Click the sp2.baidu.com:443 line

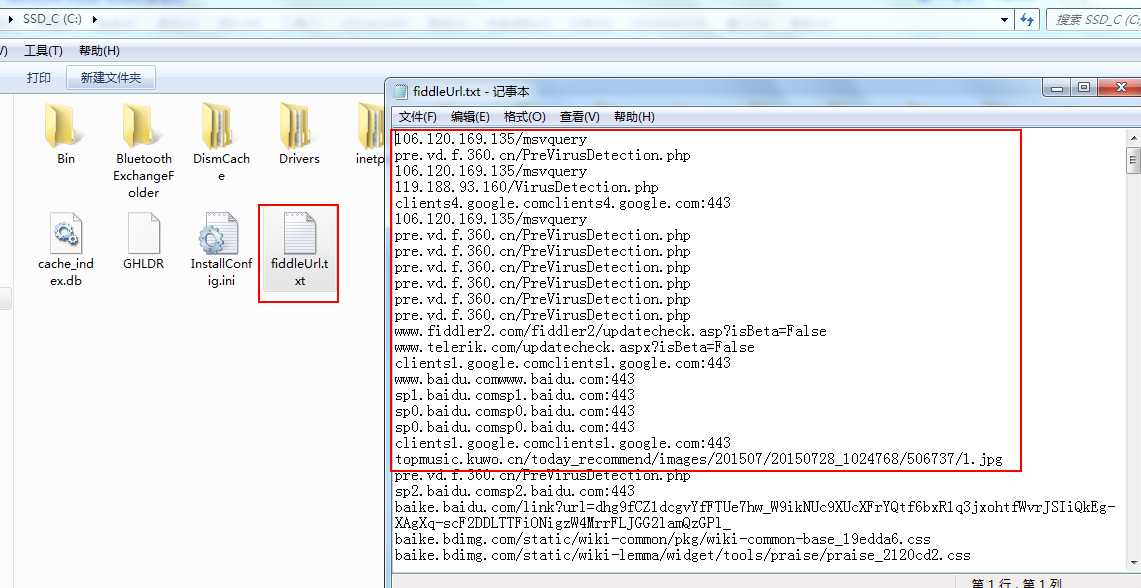click(514, 491)
